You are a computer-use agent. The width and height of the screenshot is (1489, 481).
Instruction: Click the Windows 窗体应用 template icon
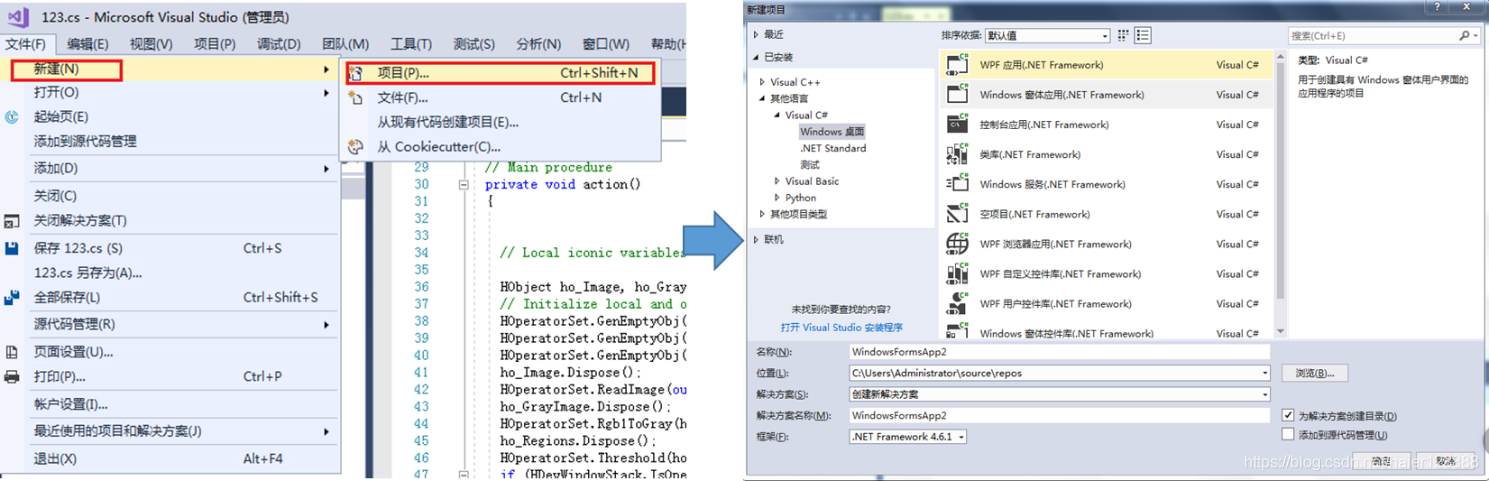pyautogui.click(x=957, y=95)
